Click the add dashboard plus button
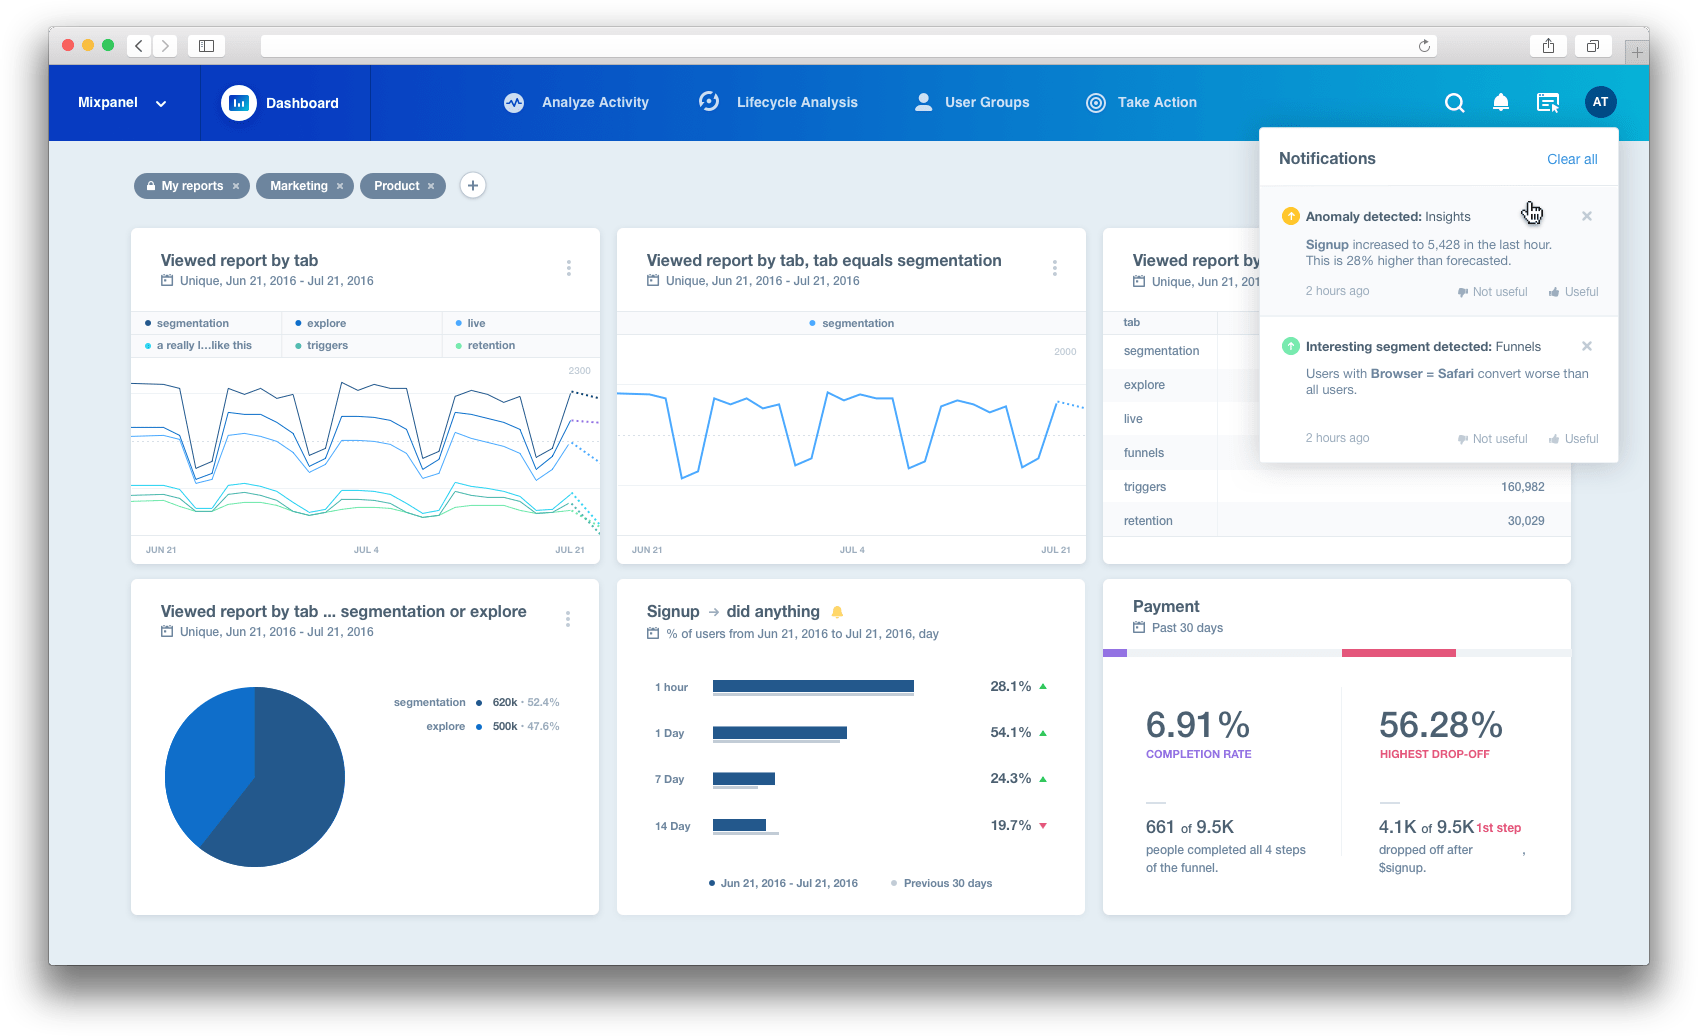Image resolution: width=1698 pixels, height=1036 pixels. [x=473, y=185]
